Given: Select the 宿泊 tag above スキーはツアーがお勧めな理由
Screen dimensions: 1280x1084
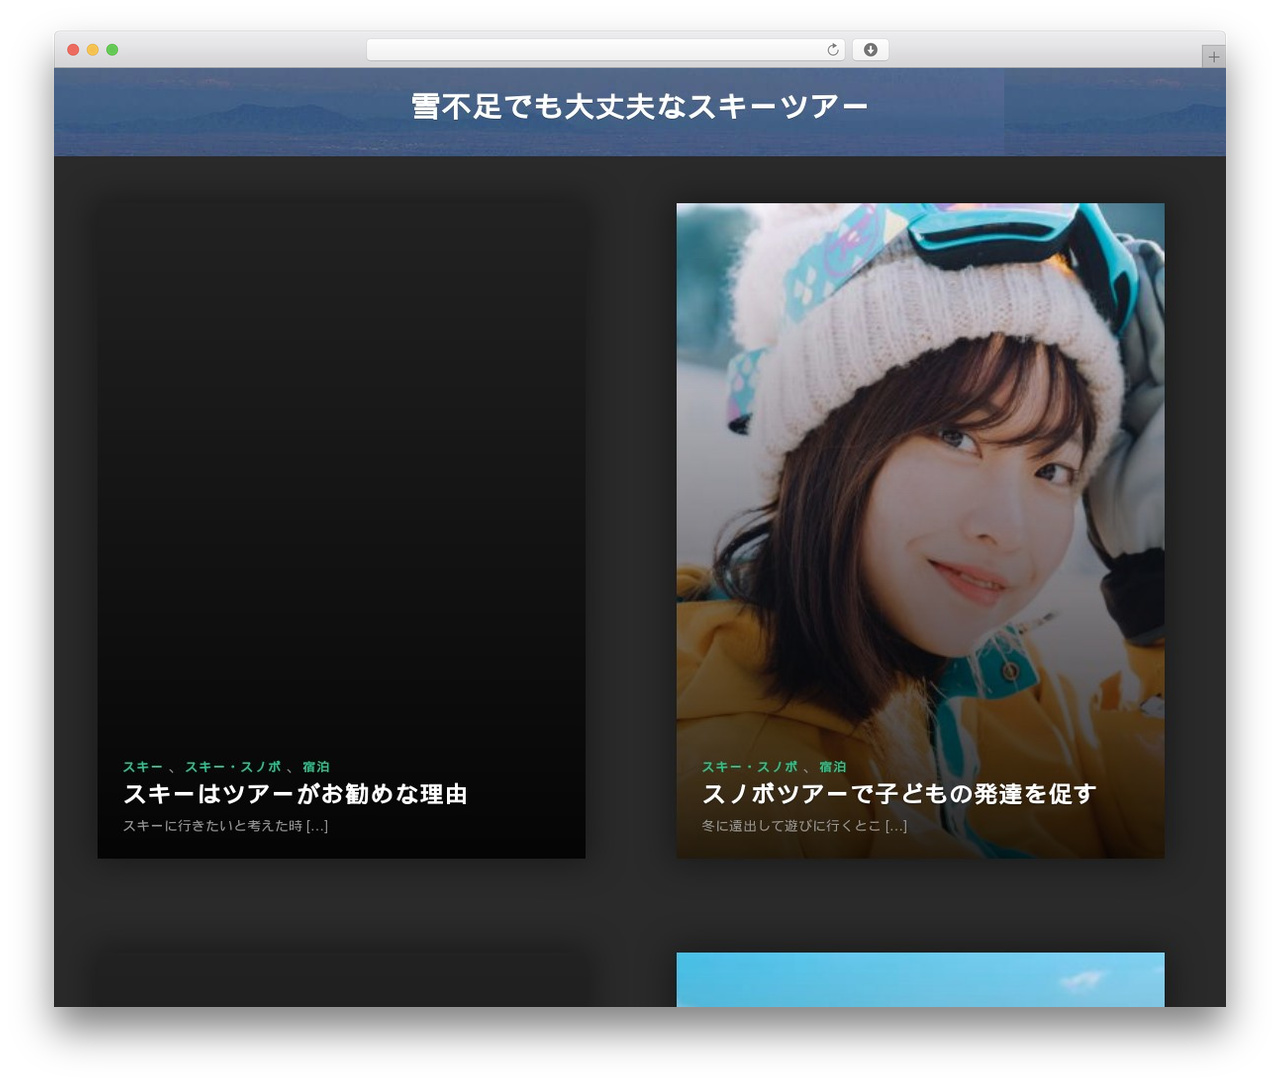Looking at the screenshot, I should (316, 767).
